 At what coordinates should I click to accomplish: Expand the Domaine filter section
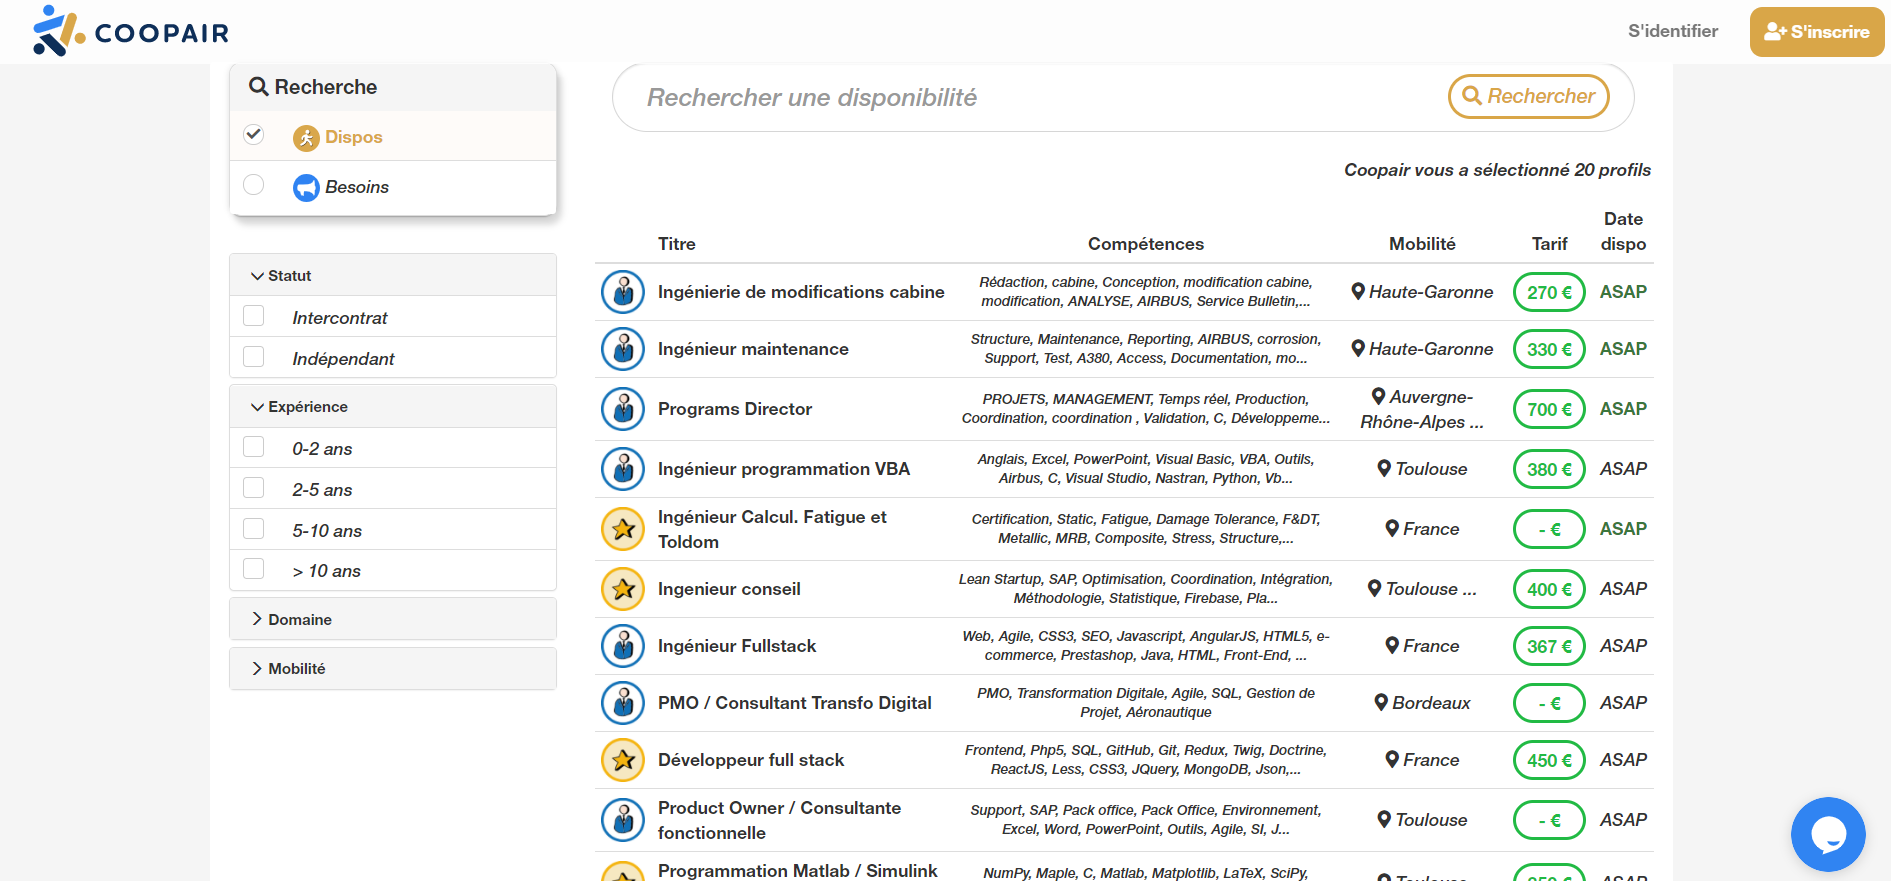pos(299,620)
